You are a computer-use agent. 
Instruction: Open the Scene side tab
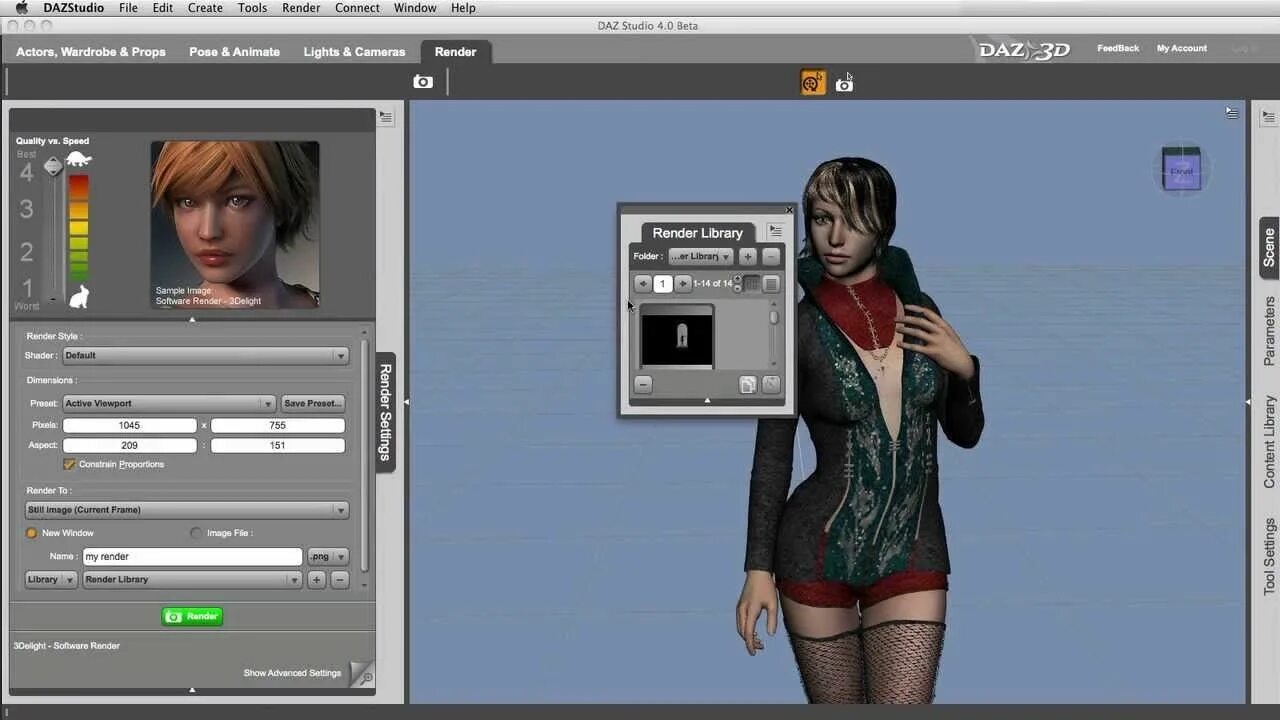[1269, 248]
